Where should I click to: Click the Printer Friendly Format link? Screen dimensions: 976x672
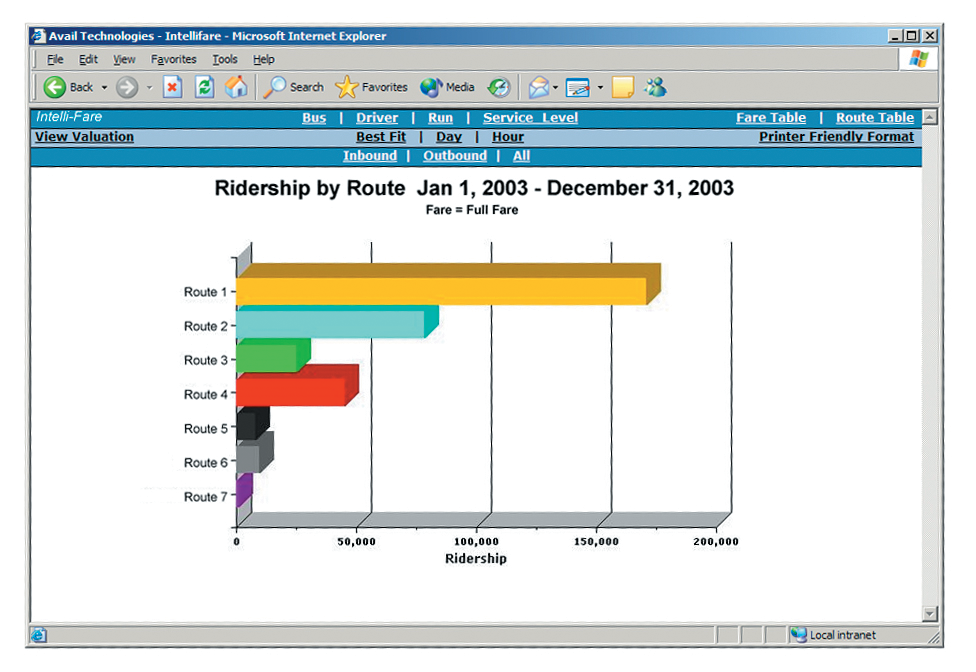click(x=836, y=137)
